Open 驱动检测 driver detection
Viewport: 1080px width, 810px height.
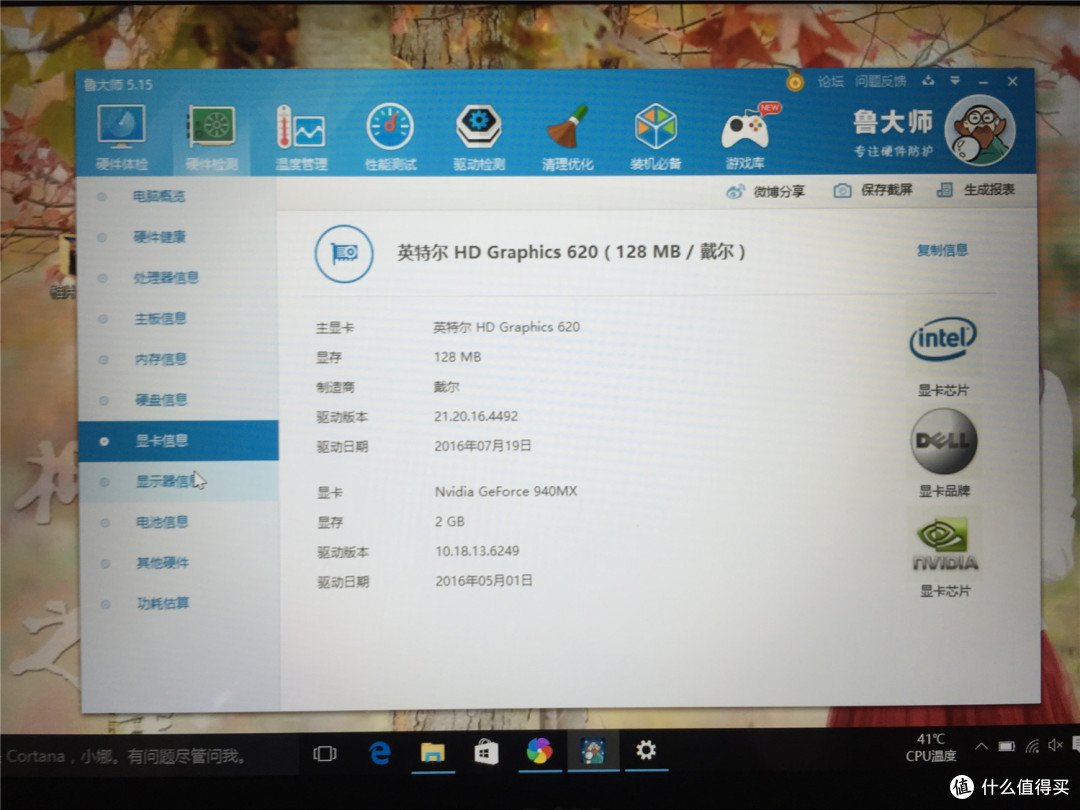point(479,136)
